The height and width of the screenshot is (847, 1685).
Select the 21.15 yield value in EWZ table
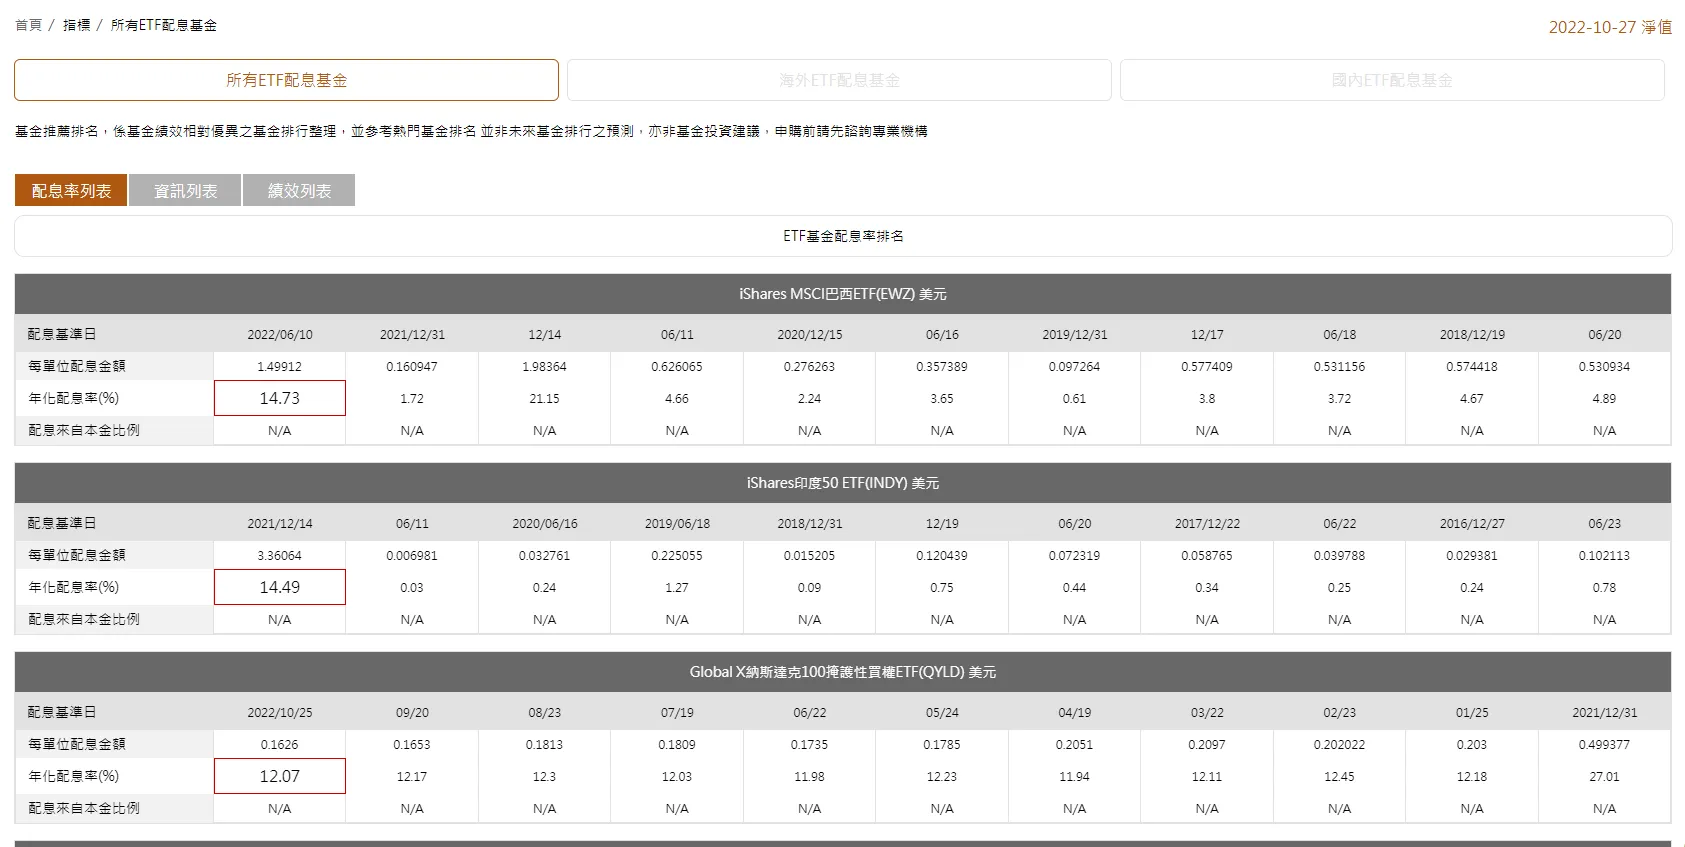[545, 399]
